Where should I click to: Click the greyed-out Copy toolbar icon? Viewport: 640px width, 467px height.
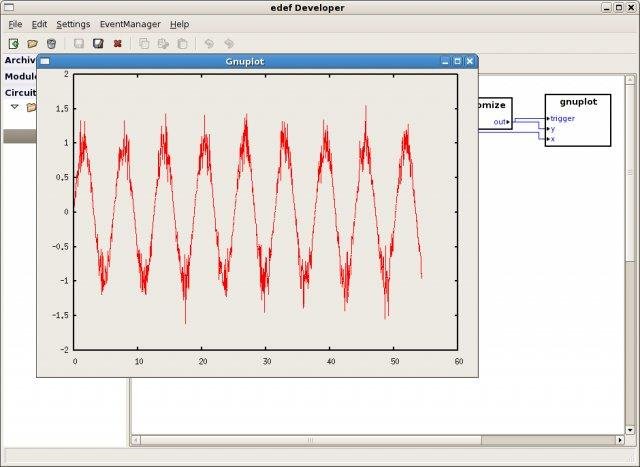144,43
